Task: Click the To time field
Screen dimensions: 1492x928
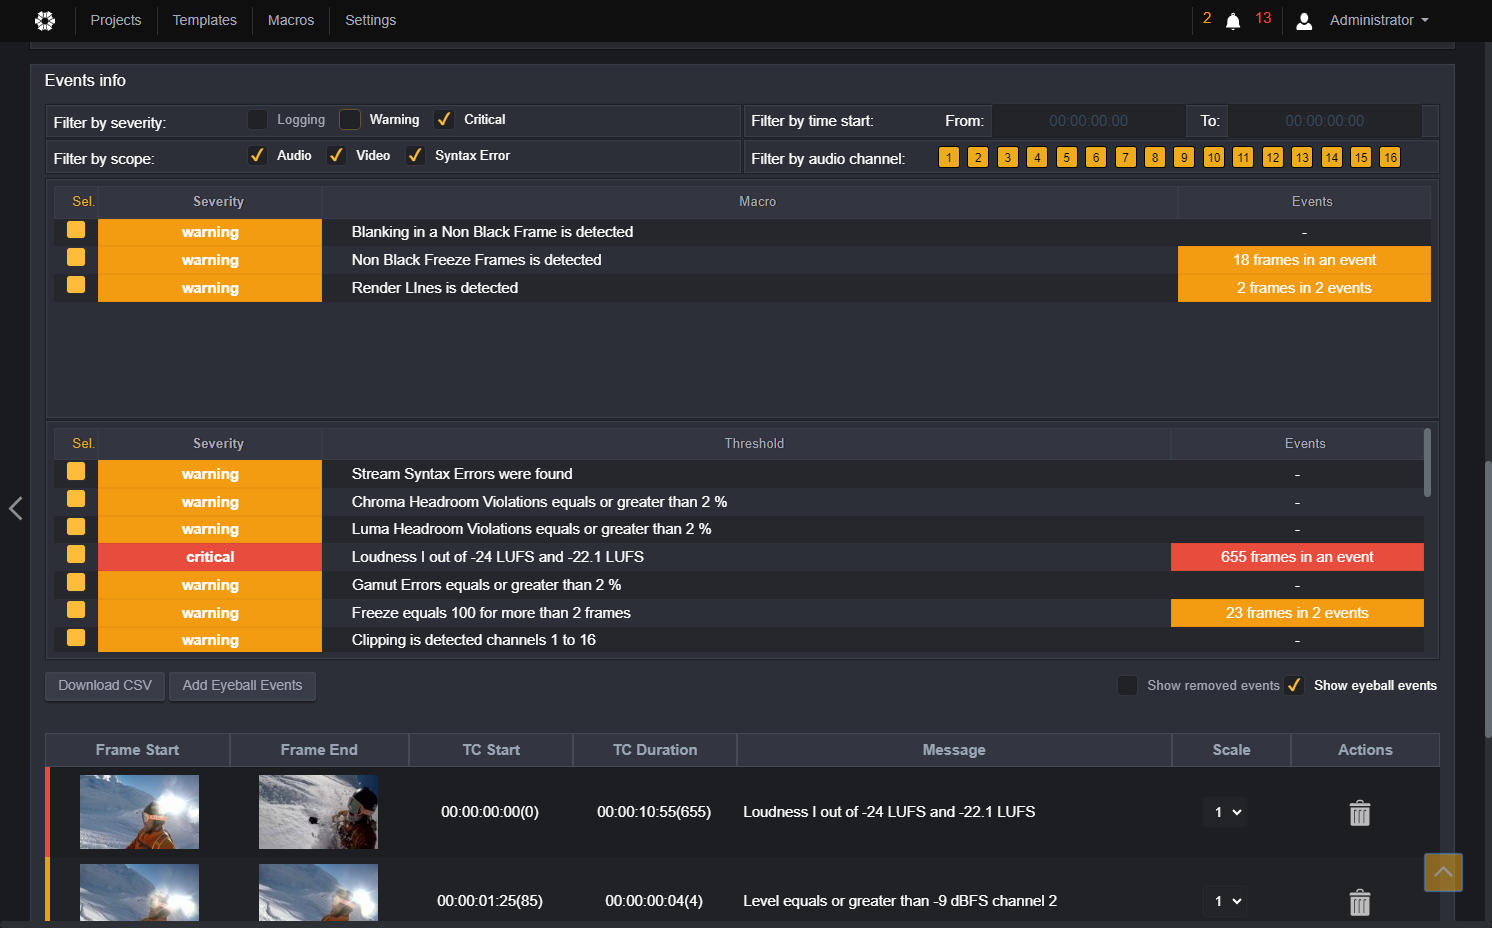Action: pos(1325,121)
